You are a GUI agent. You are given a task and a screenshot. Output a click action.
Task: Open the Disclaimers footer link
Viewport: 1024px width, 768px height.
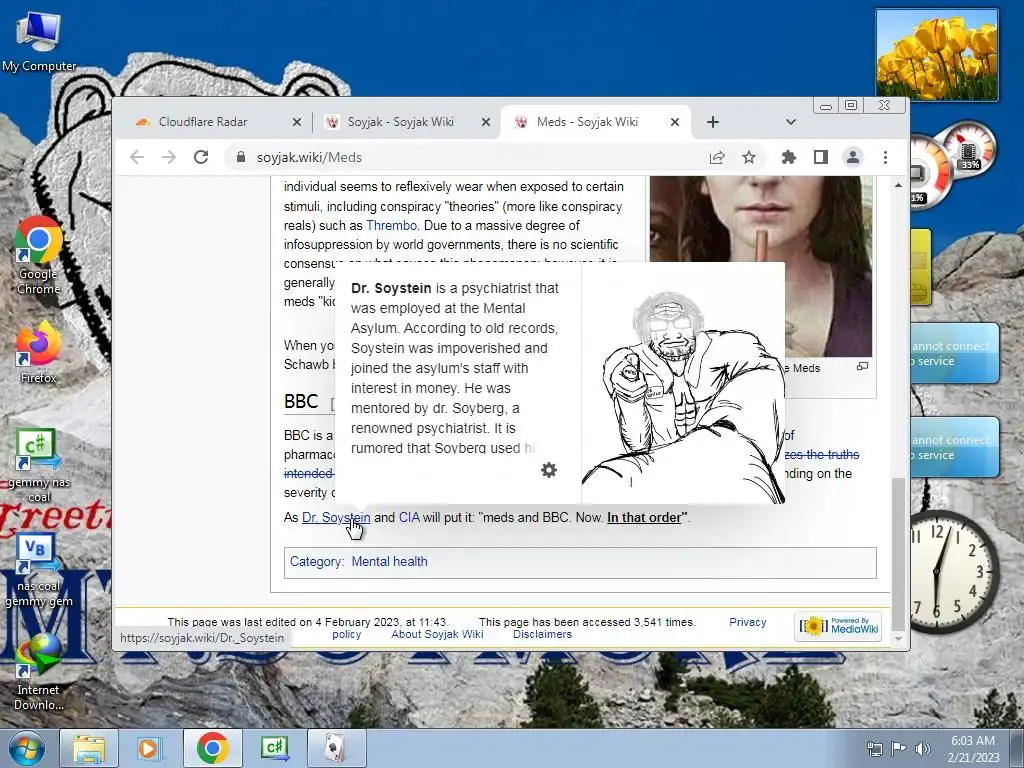[542, 634]
